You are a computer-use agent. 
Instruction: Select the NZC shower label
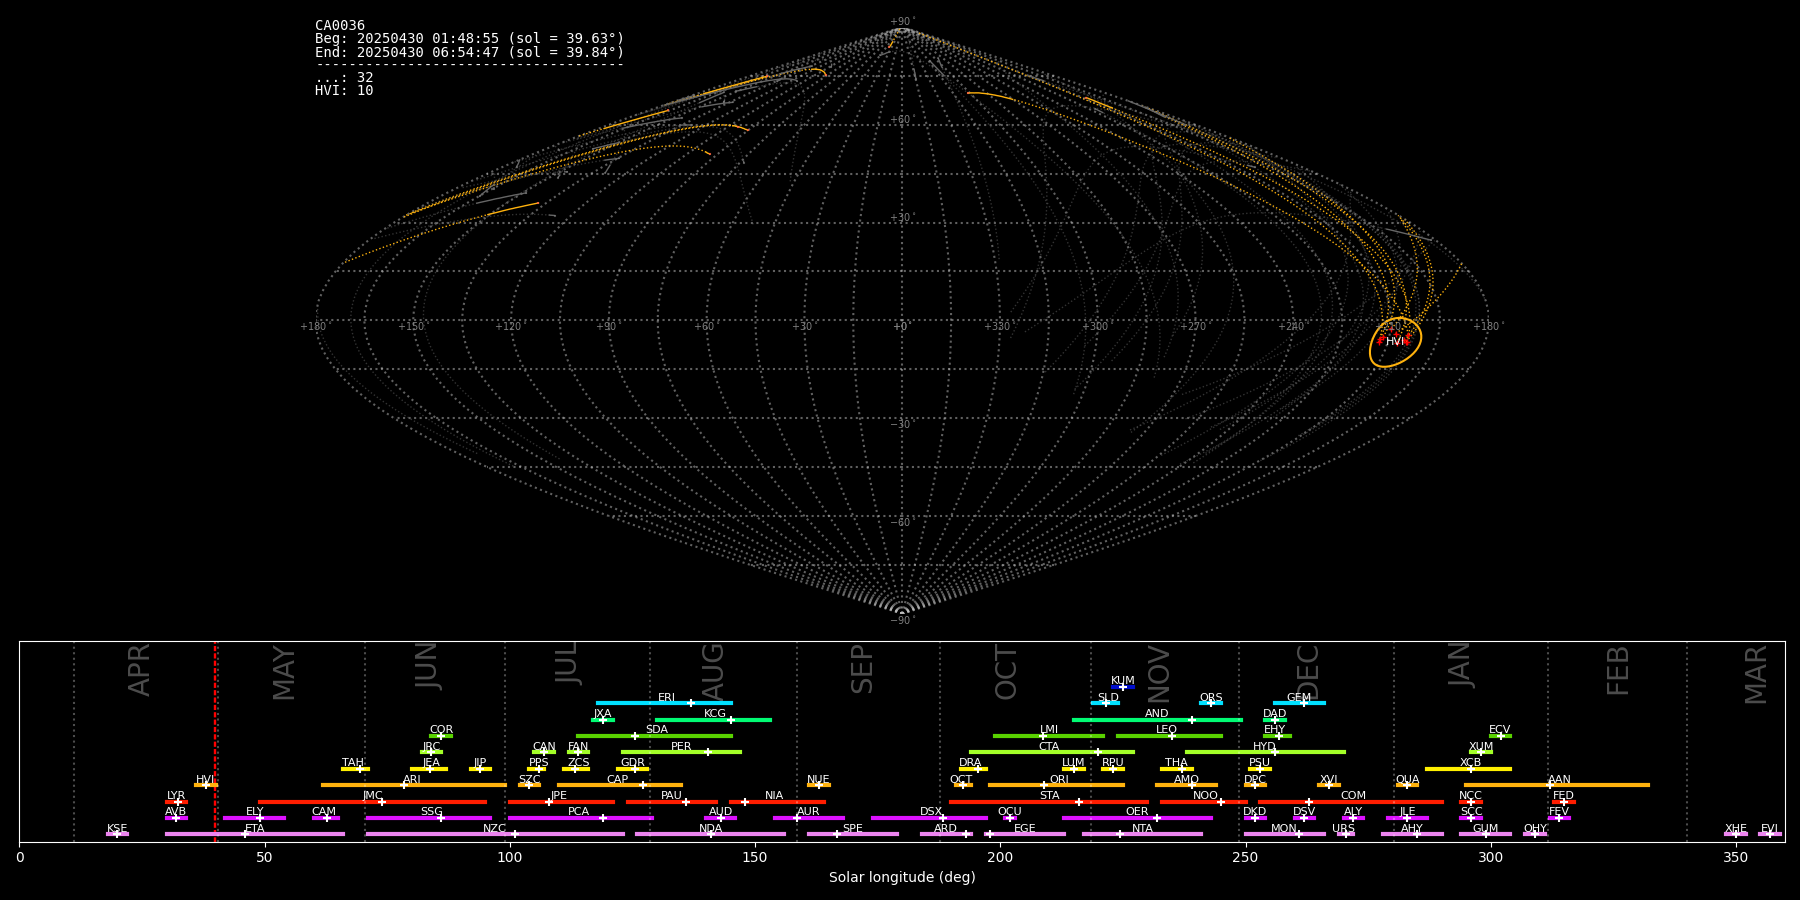pyautogui.click(x=495, y=829)
